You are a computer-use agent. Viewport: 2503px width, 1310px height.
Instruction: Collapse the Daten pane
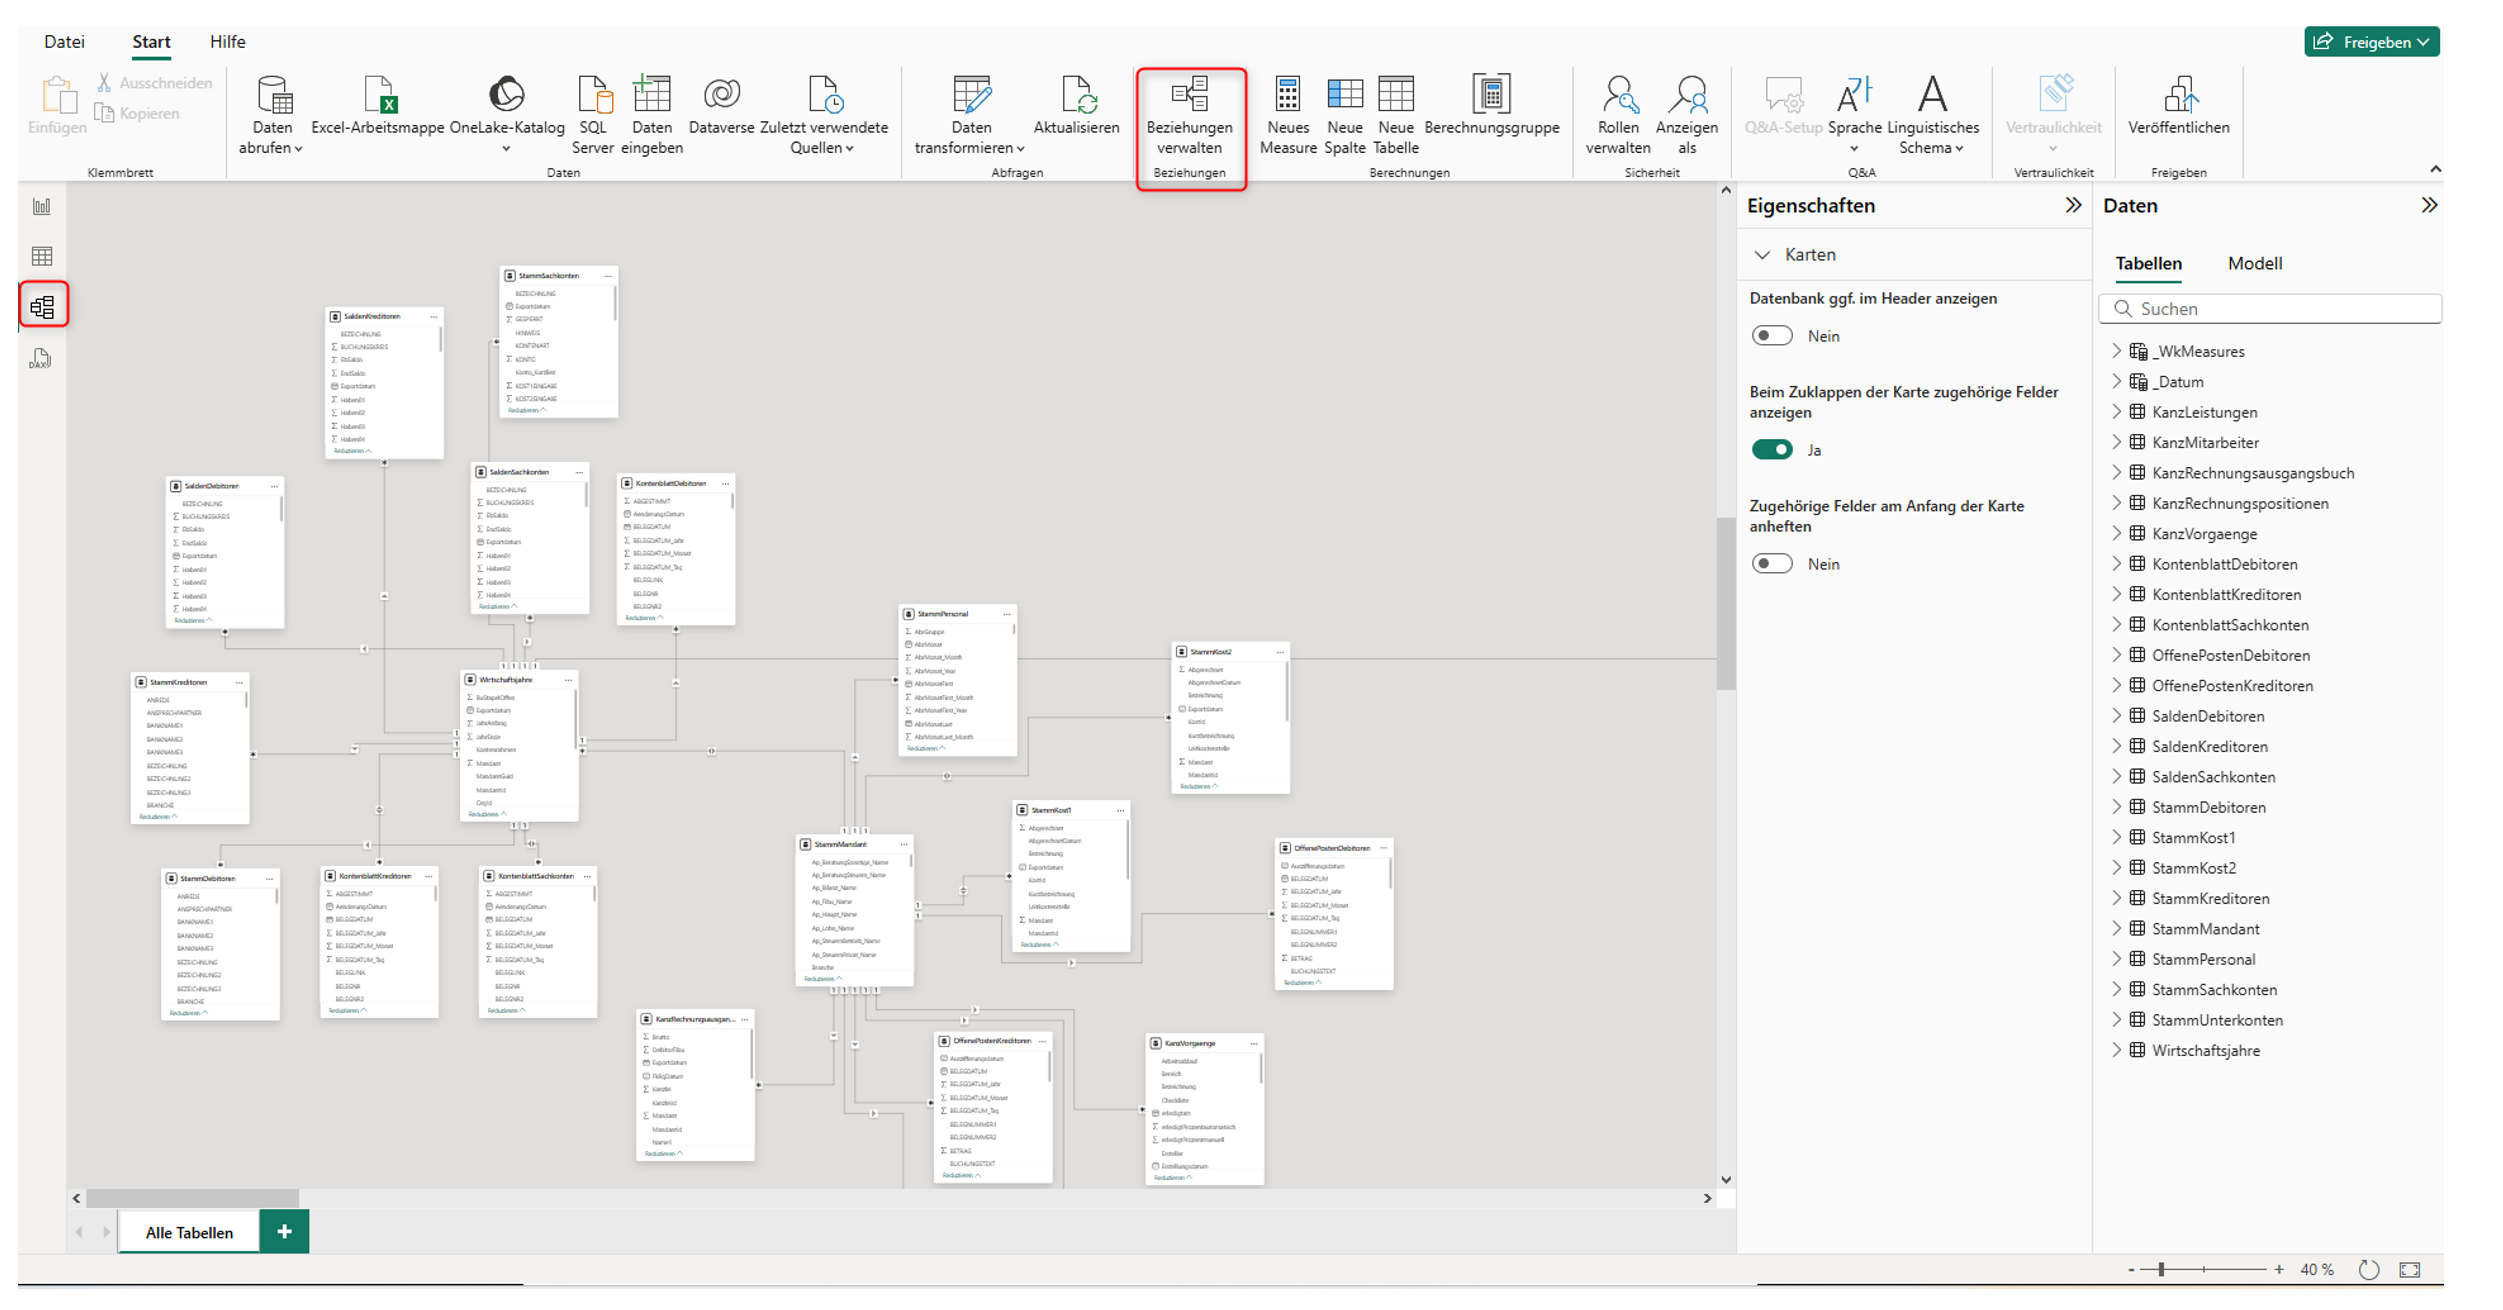tap(2429, 205)
